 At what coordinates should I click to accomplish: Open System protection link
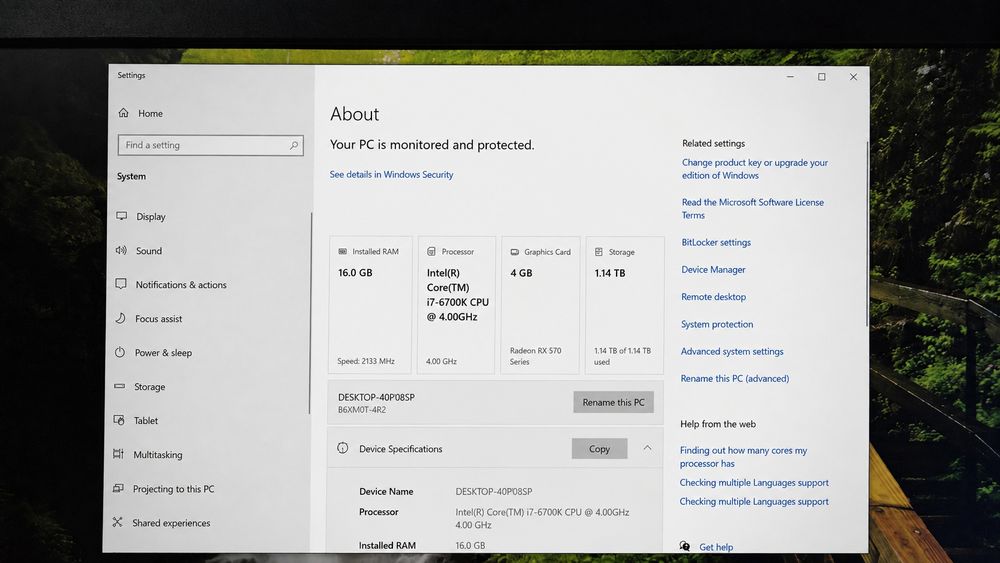[717, 324]
